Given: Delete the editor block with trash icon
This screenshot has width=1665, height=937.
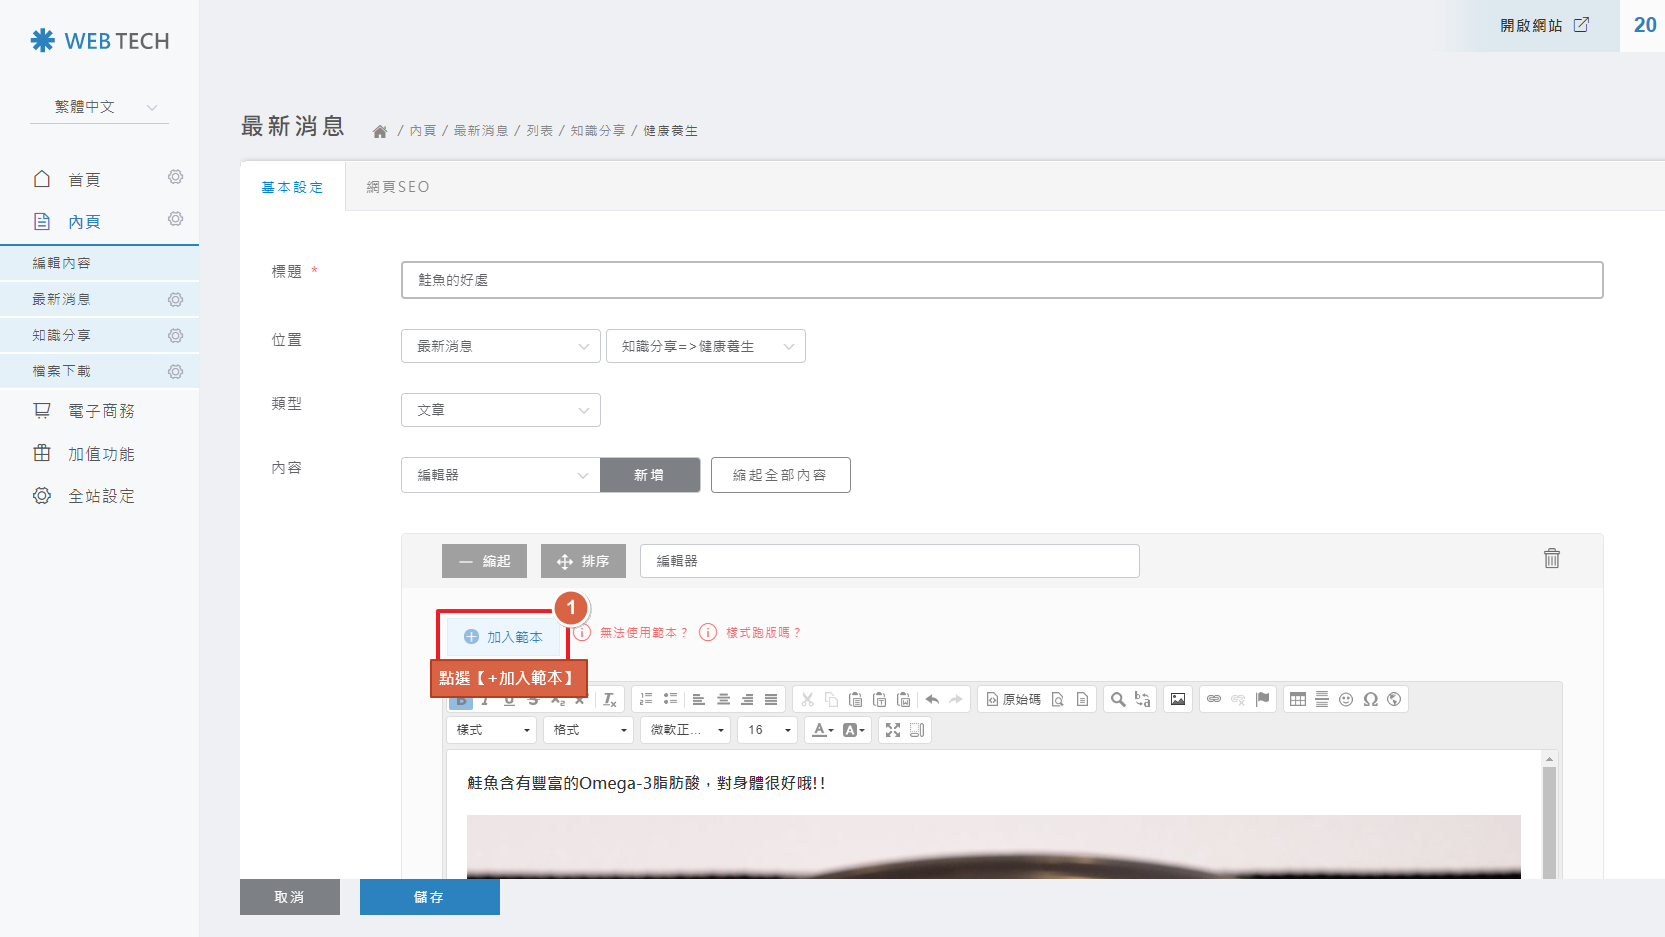Looking at the screenshot, I should click(x=1551, y=558).
